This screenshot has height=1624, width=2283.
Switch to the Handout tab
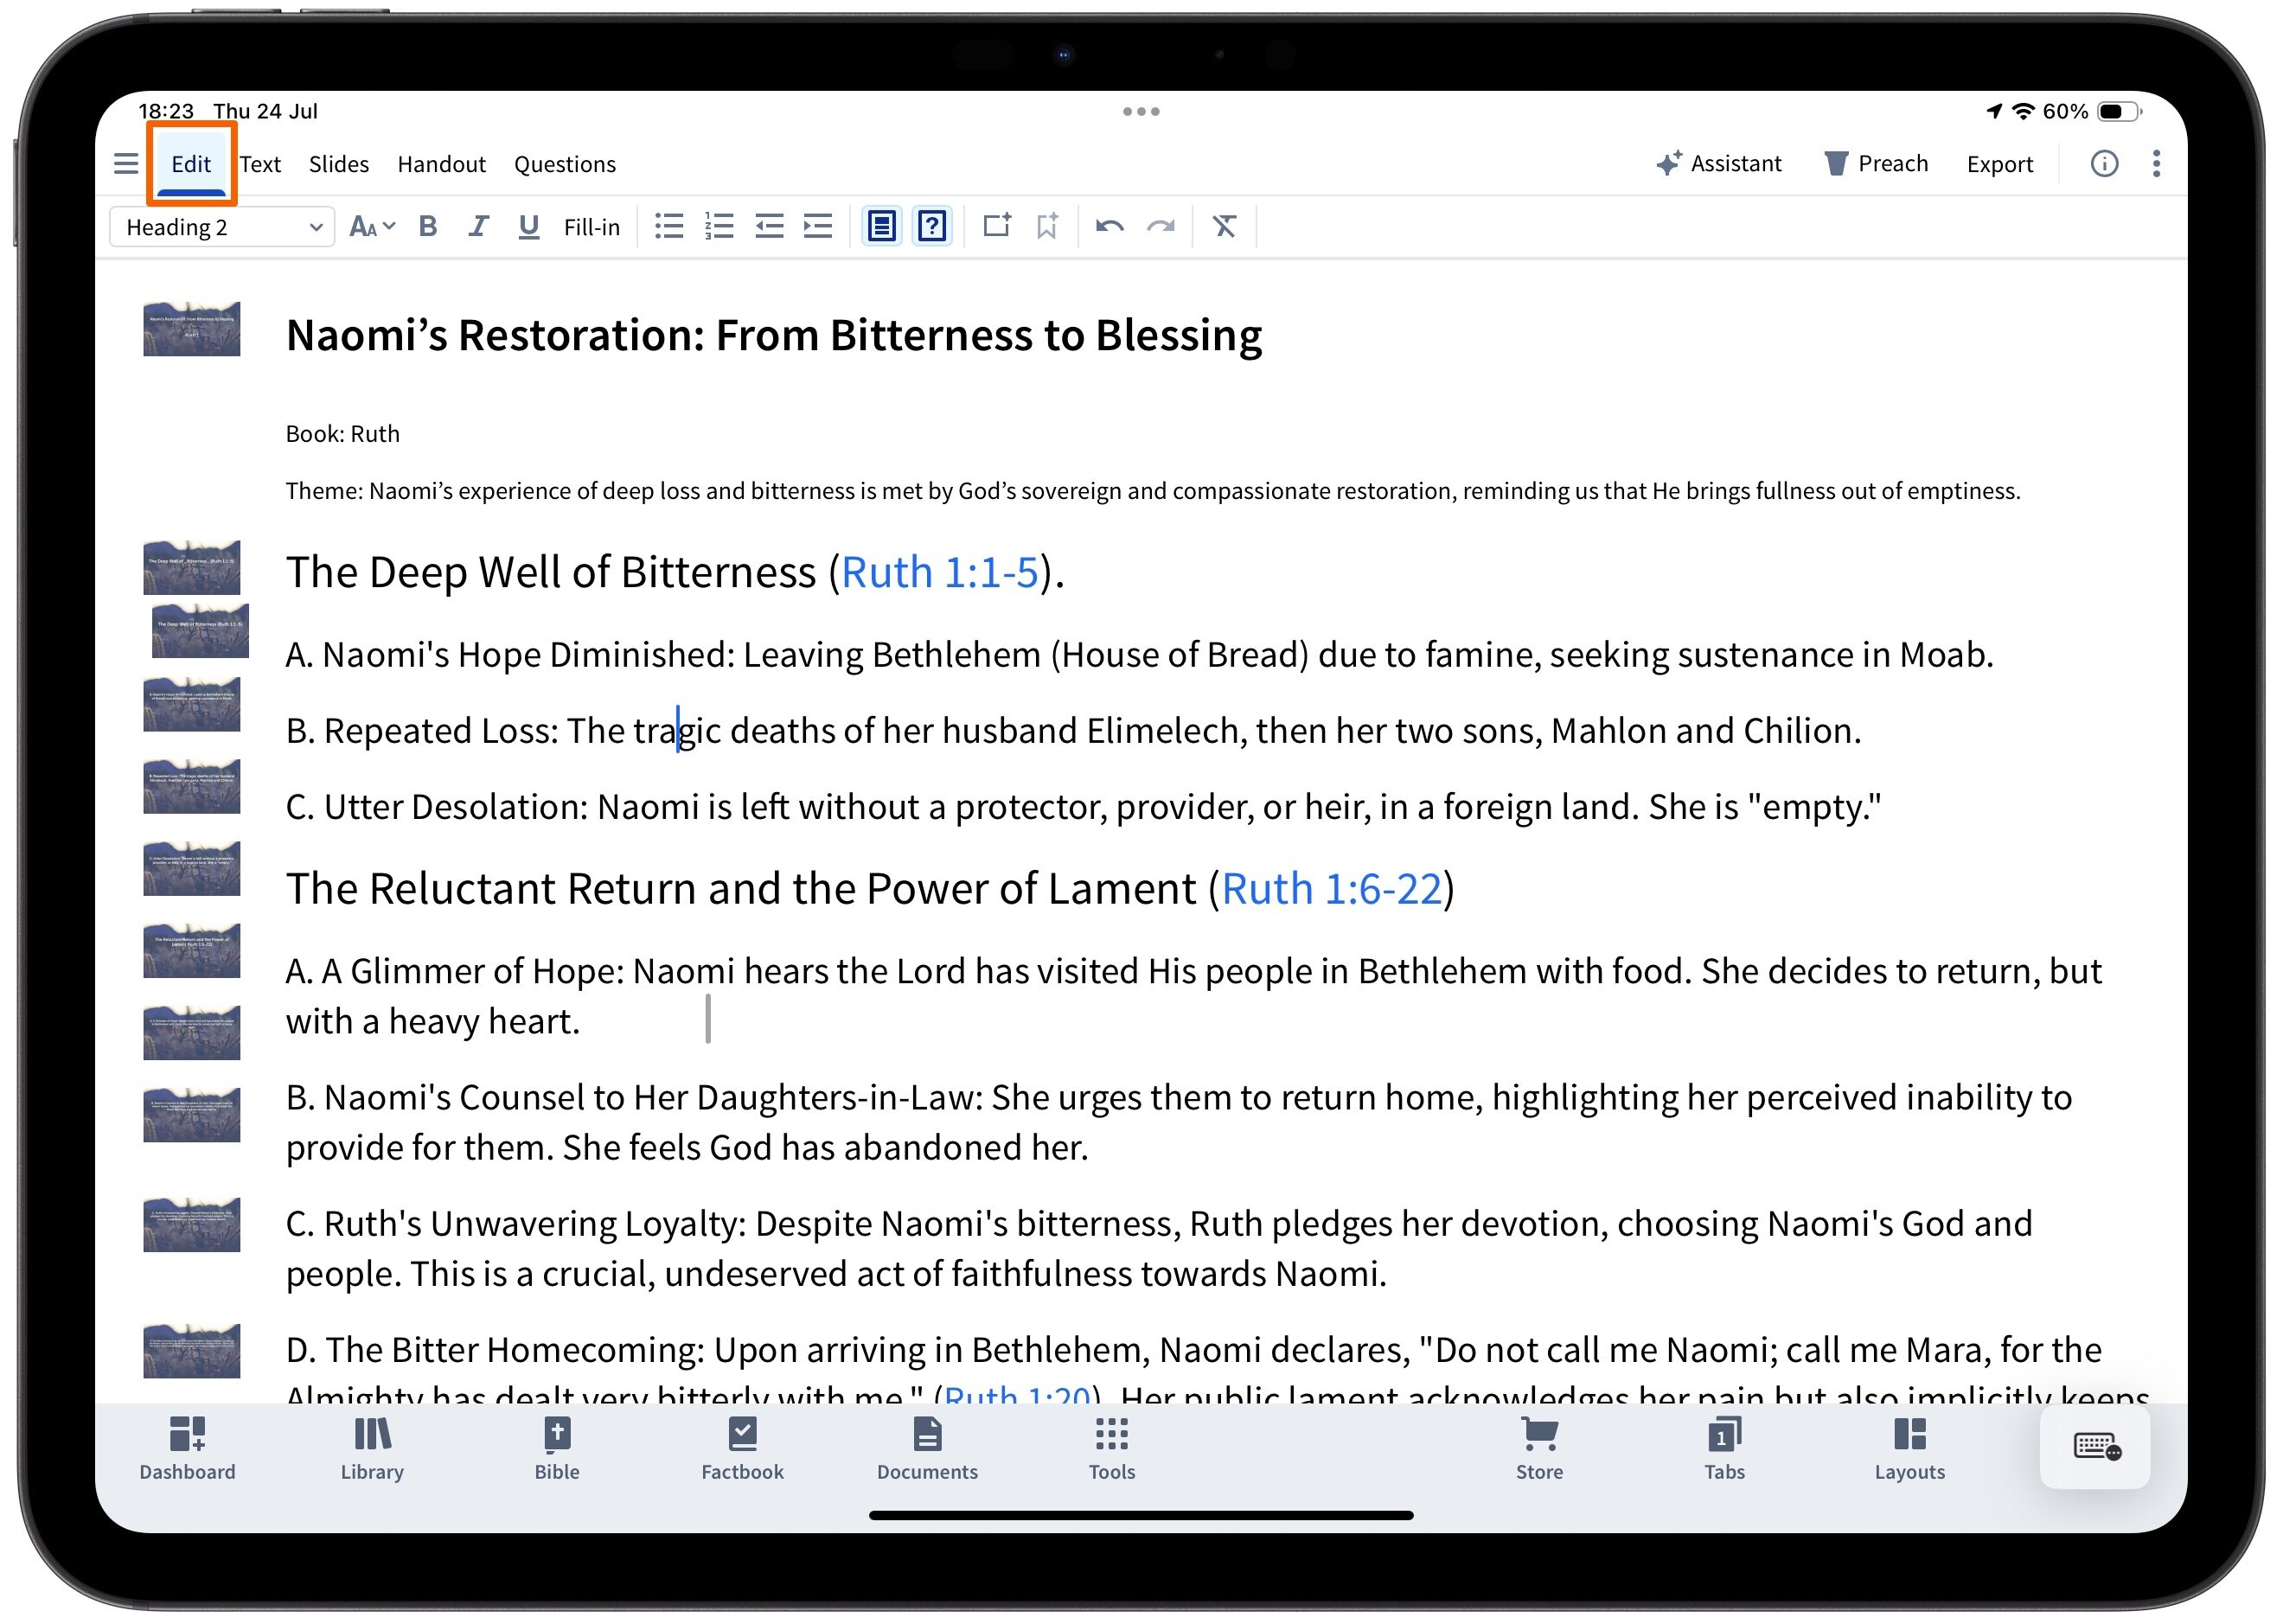pos(441,164)
